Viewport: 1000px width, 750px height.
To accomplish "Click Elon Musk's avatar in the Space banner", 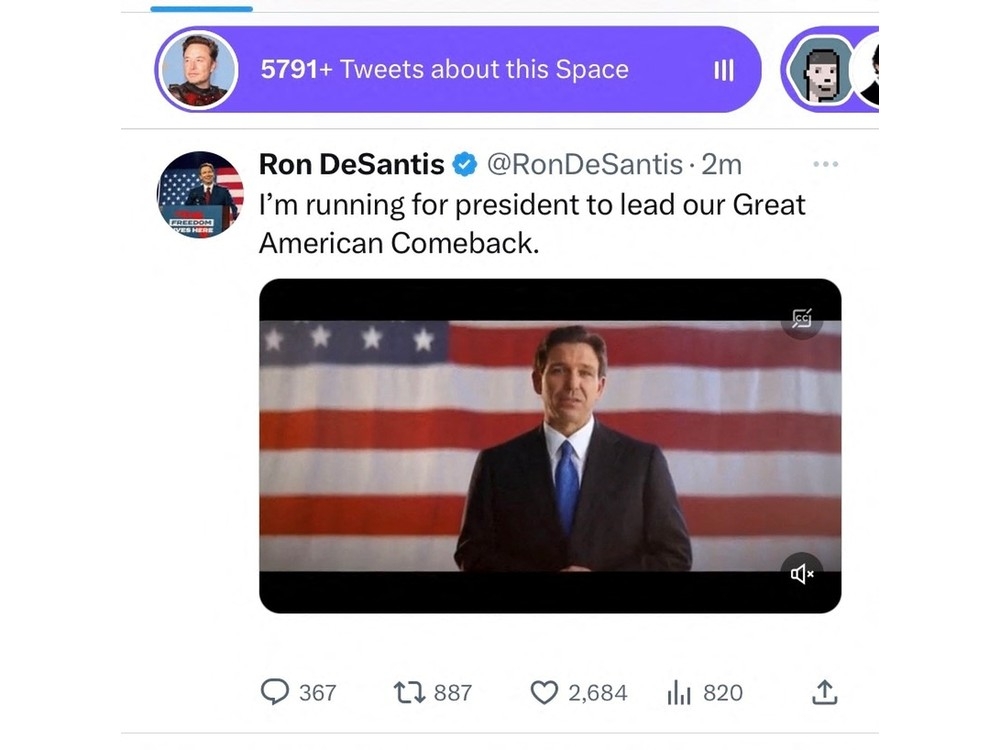I will click(198, 69).
